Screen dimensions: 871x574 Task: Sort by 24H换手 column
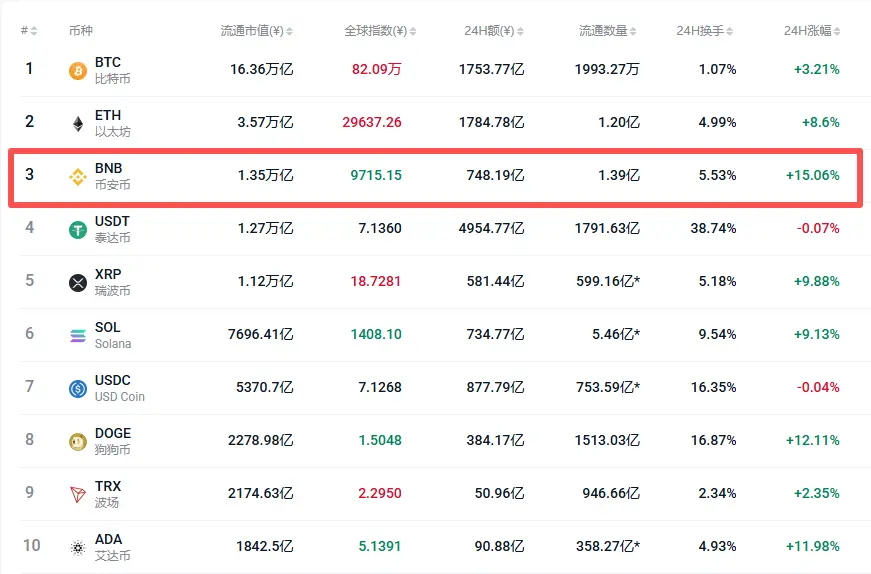coord(704,31)
